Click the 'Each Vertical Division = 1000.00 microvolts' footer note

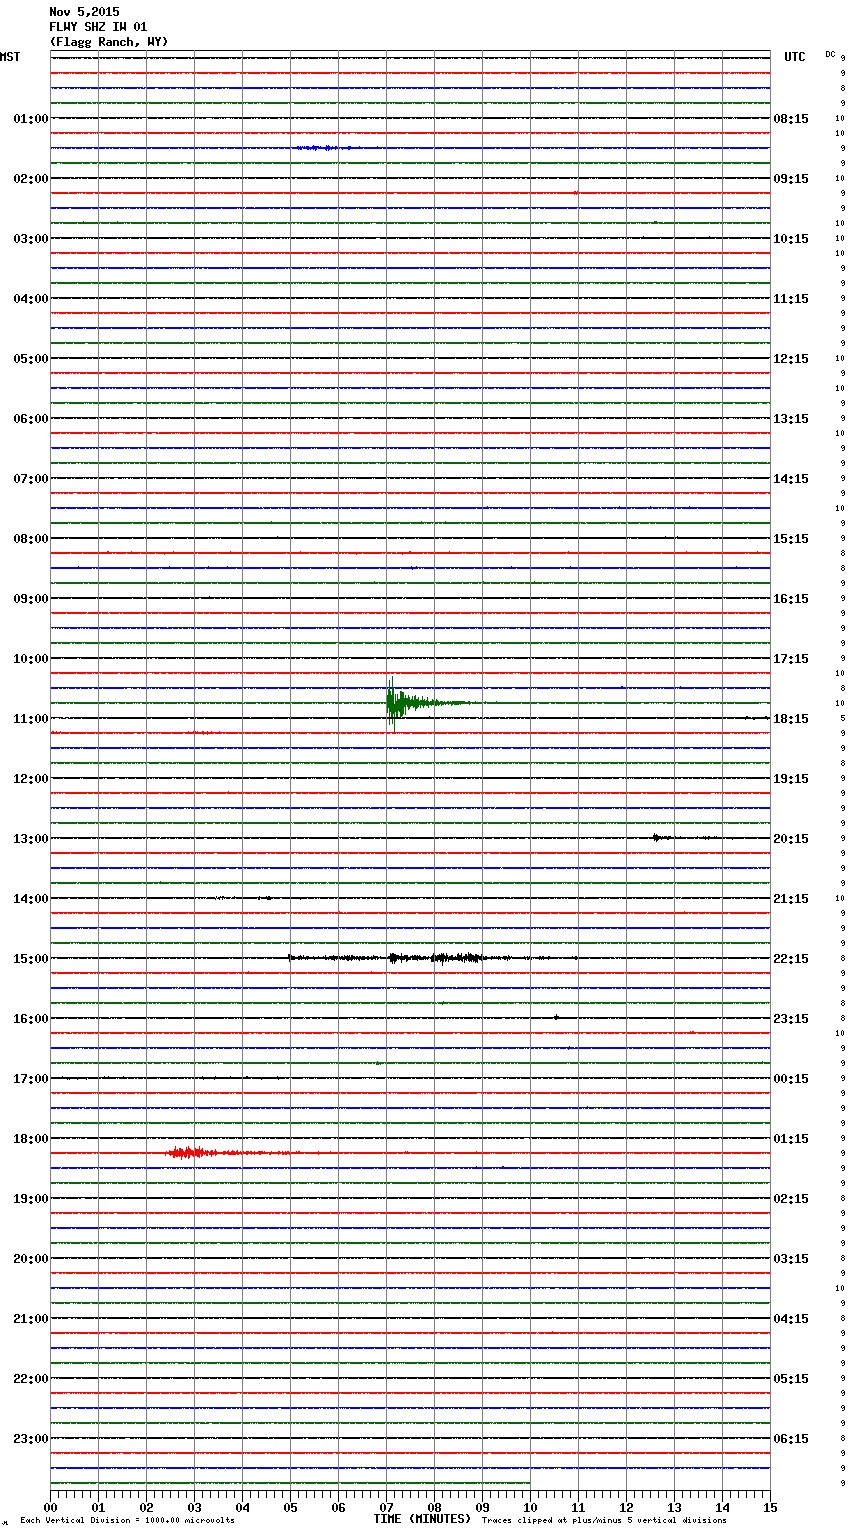click(127, 1521)
